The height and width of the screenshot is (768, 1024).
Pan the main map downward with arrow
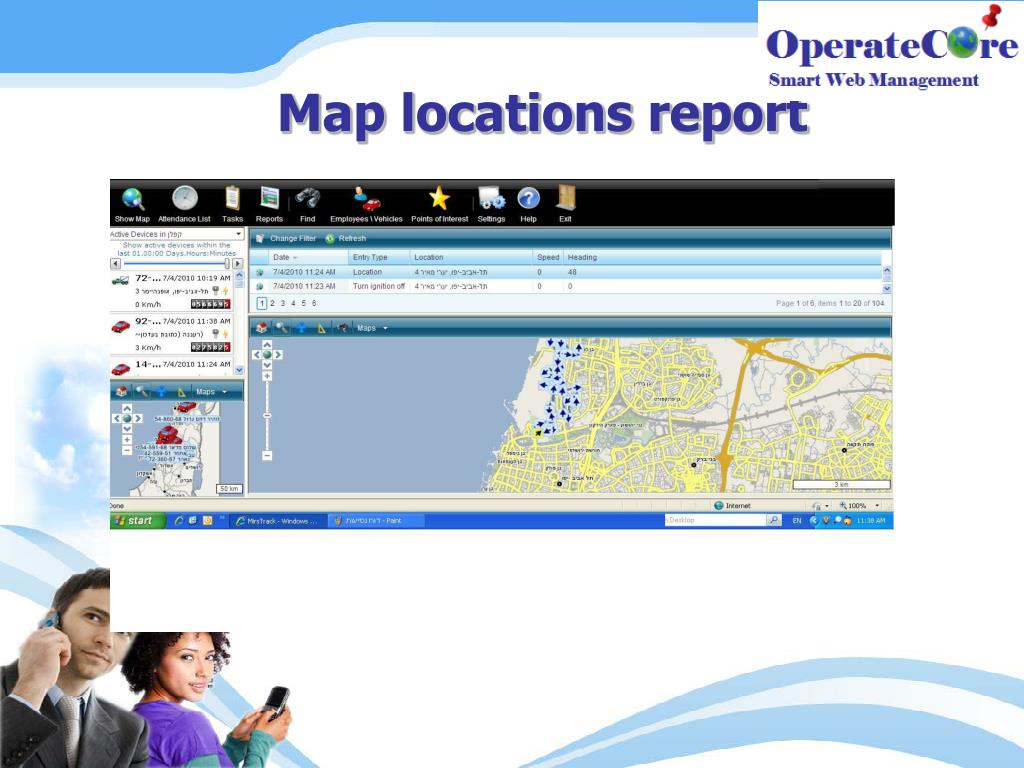267,365
